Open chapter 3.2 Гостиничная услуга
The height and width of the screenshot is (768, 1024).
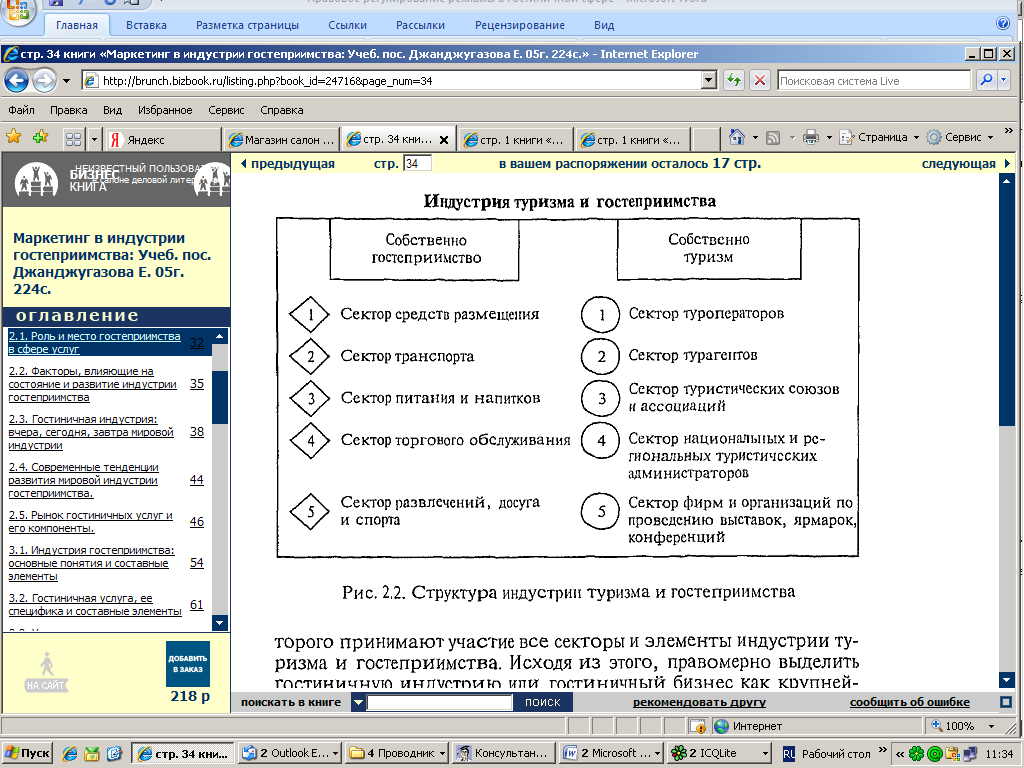click(95, 604)
